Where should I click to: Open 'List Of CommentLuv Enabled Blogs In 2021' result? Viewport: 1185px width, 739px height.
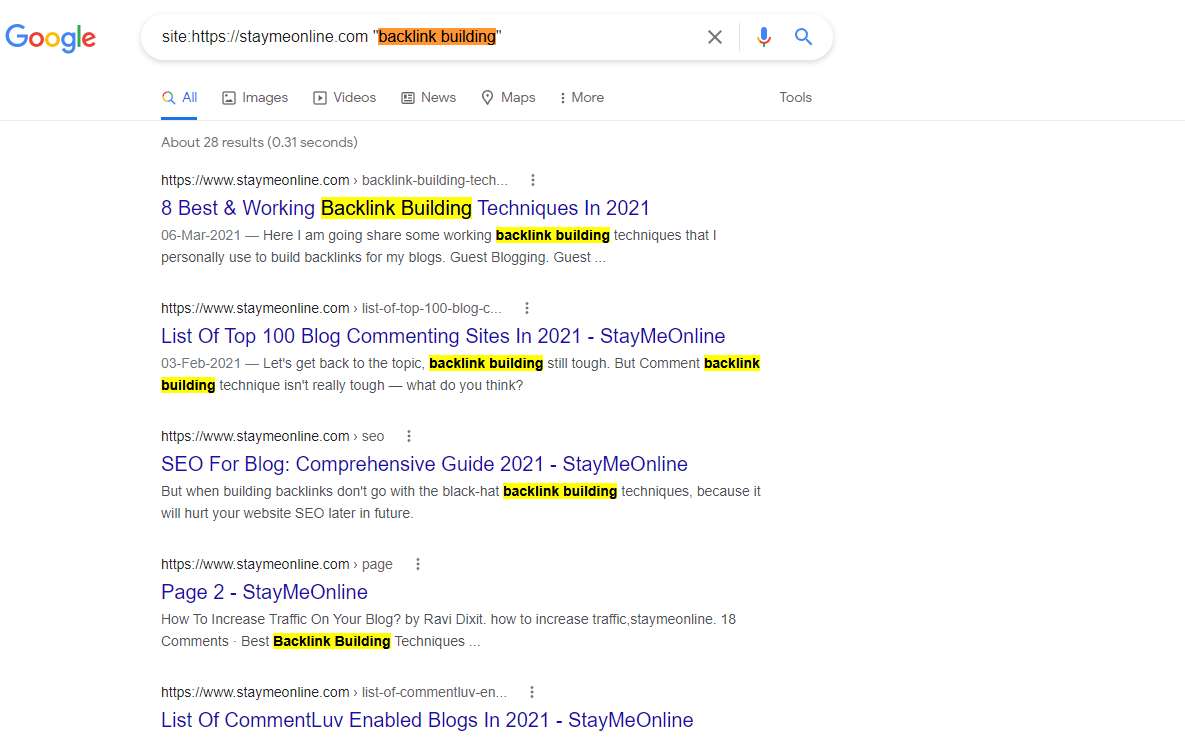pyautogui.click(x=427, y=720)
